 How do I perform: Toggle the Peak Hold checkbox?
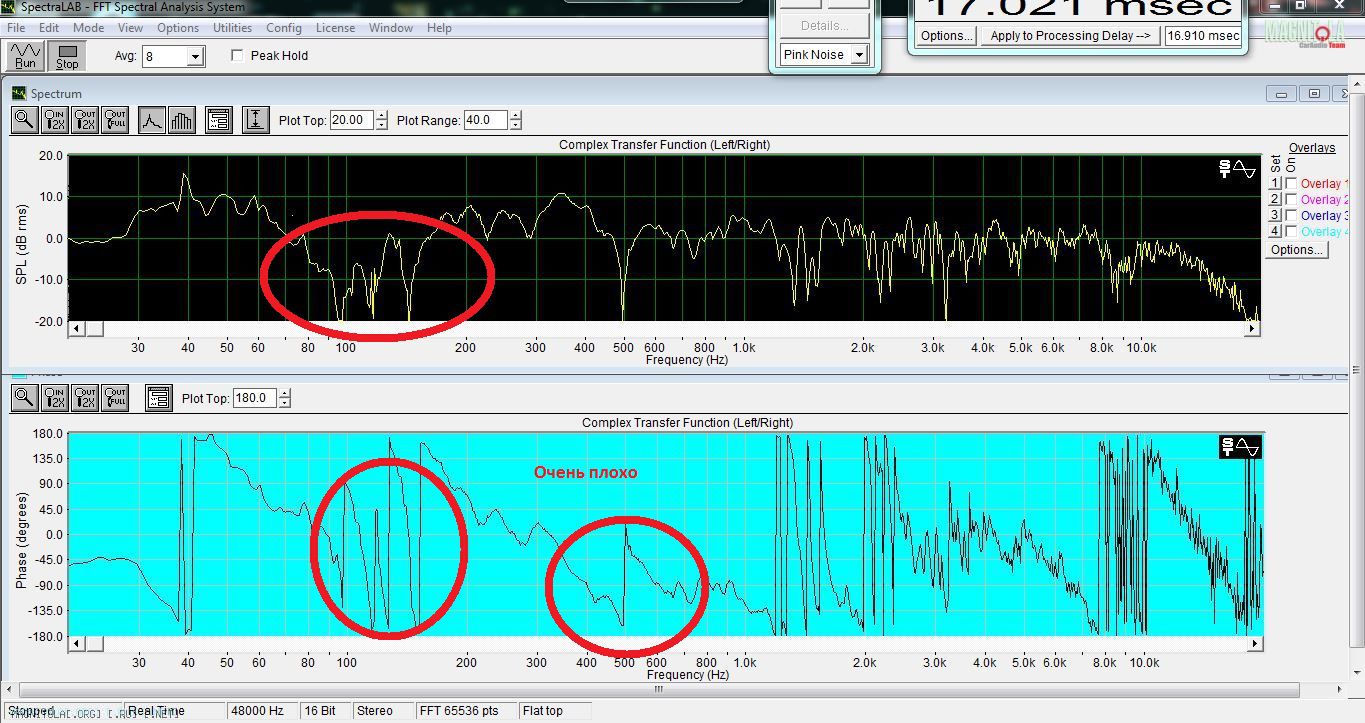point(237,56)
